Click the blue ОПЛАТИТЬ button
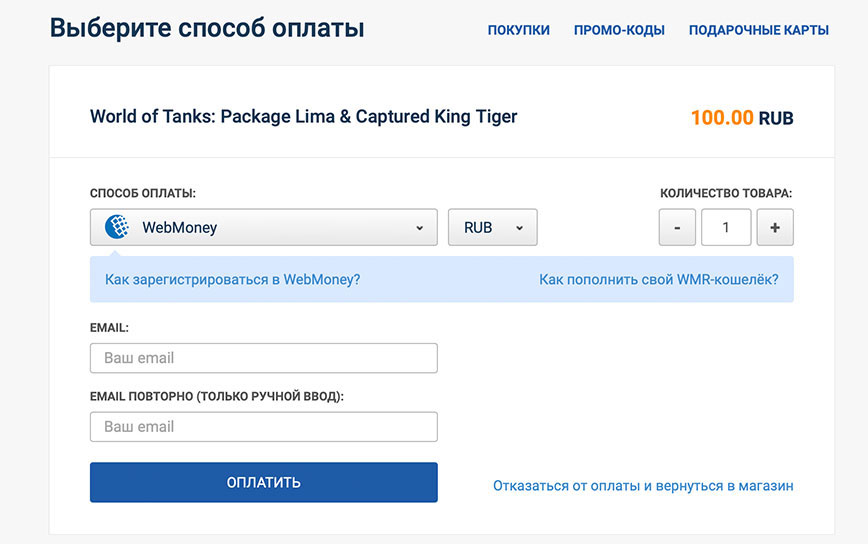 (x=264, y=482)
